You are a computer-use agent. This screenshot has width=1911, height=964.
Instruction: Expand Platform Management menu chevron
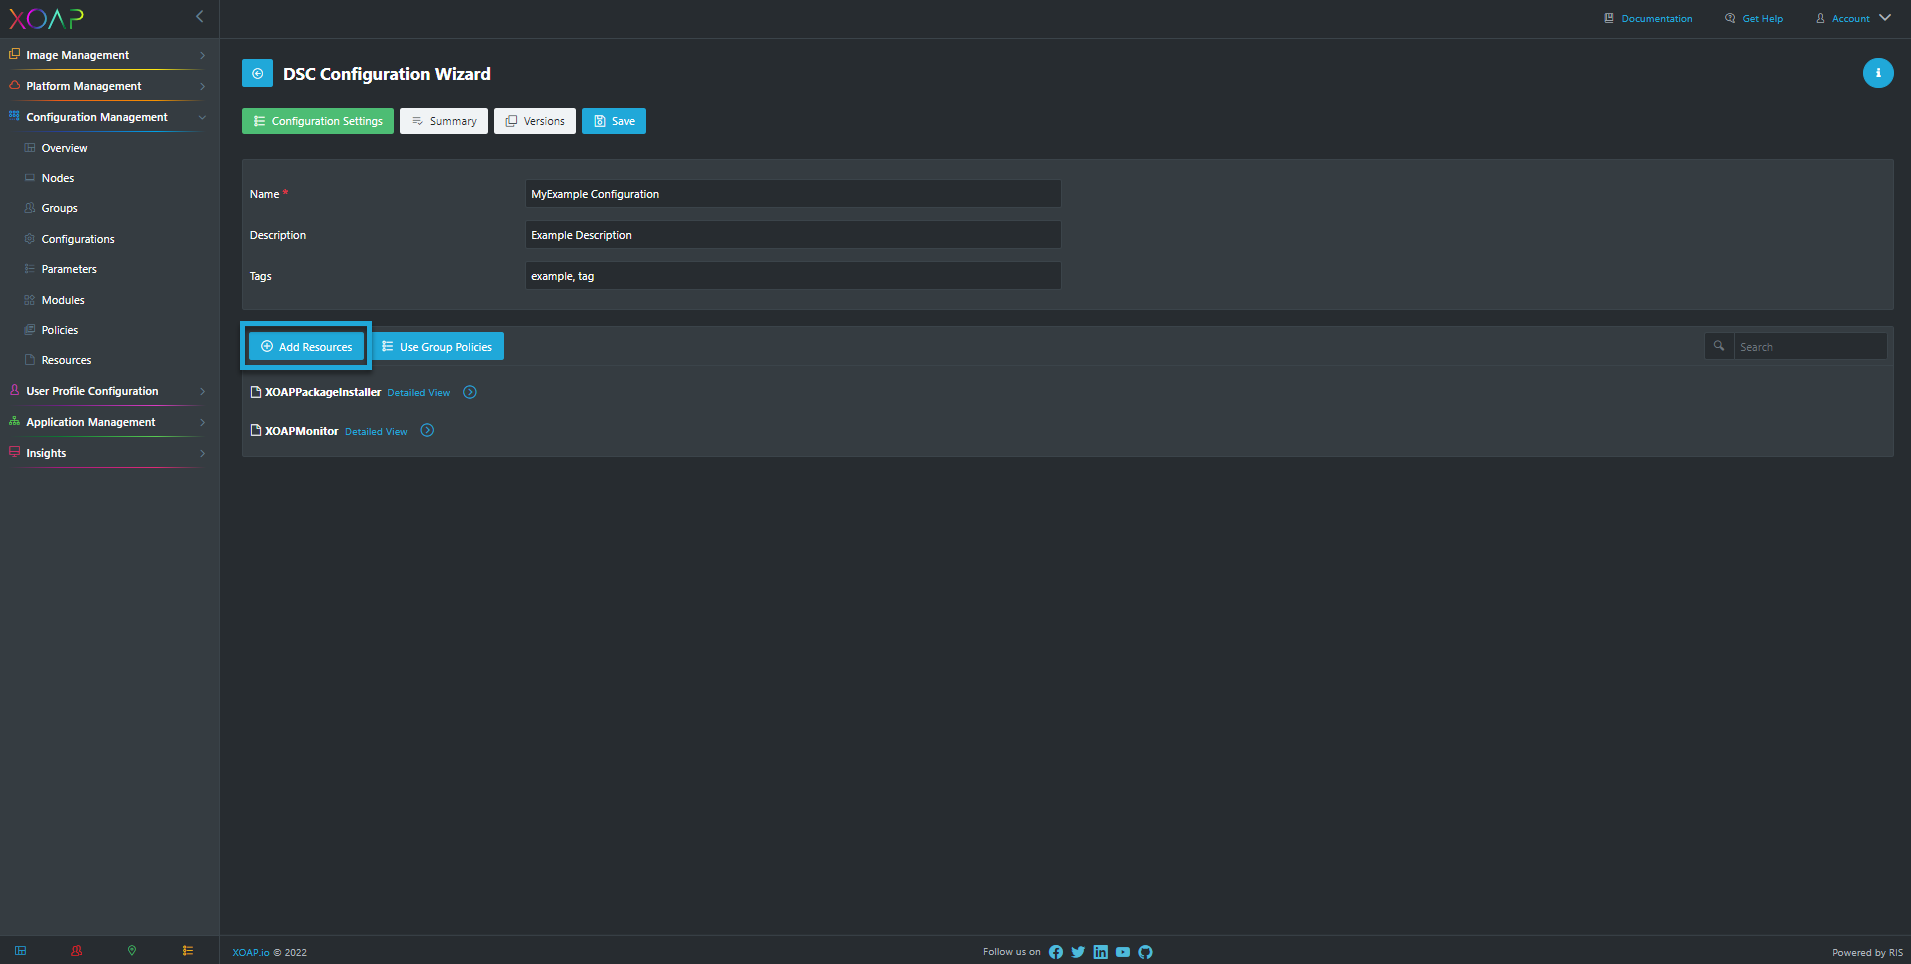[202, 86]
